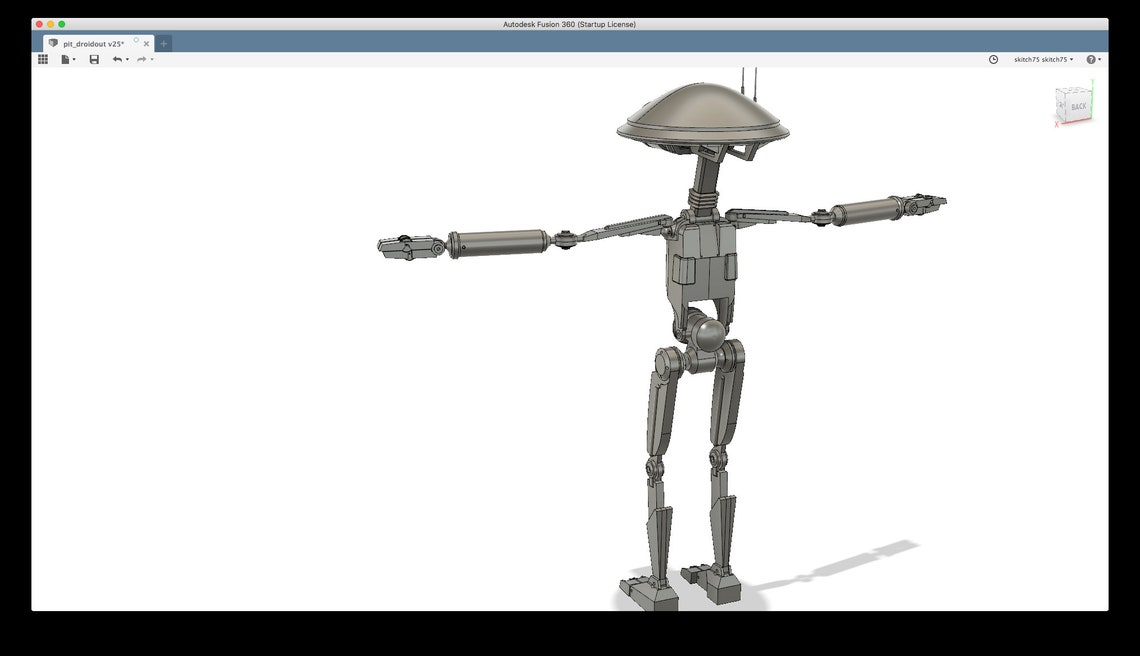
Task: Undo the last action
Action: click(x=116, y=59)
